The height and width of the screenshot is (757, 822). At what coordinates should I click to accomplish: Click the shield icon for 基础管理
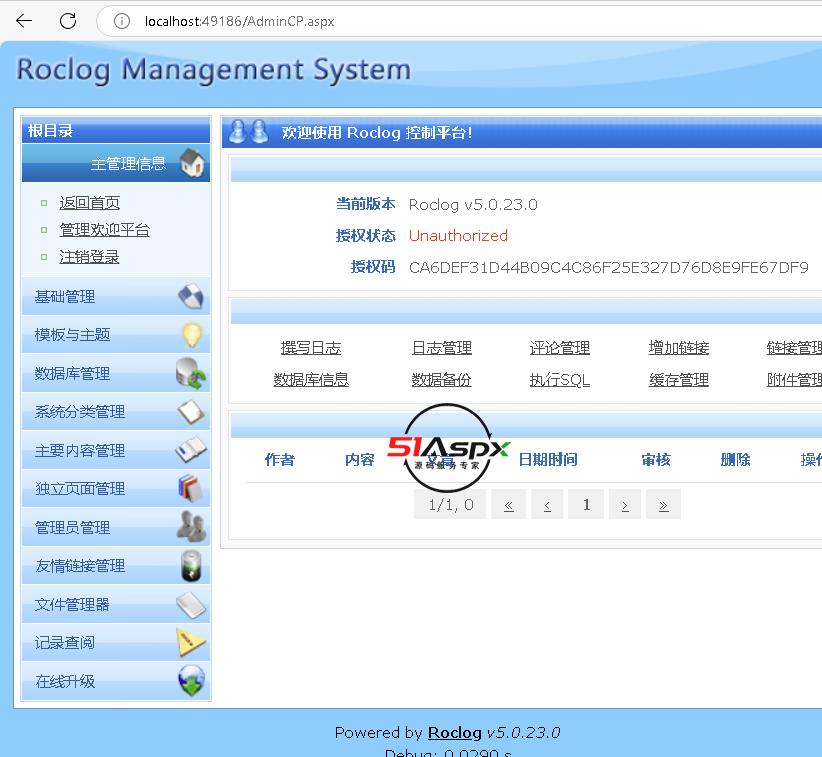pos(191,296)
